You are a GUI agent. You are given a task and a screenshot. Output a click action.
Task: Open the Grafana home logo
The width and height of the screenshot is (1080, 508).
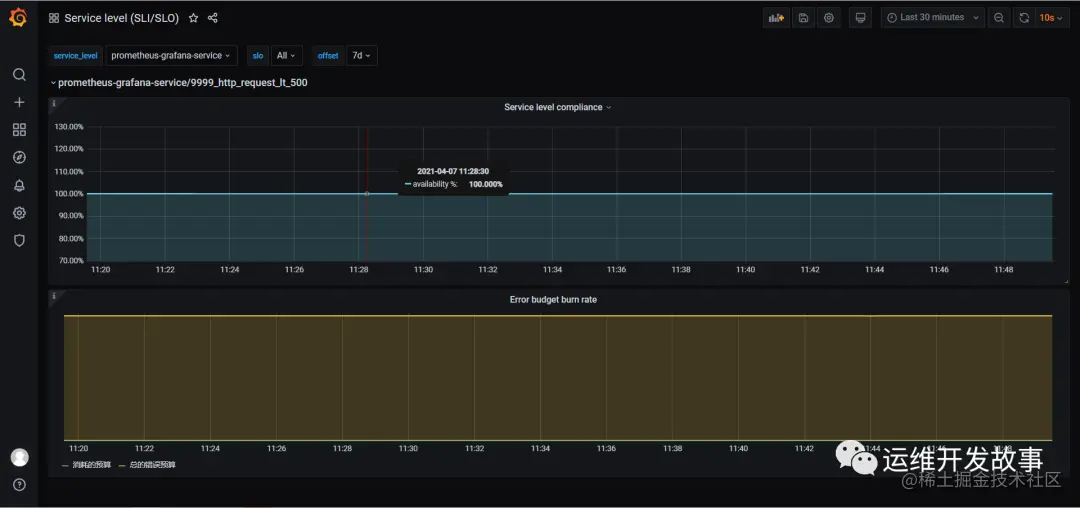click(x=19, y=17)
